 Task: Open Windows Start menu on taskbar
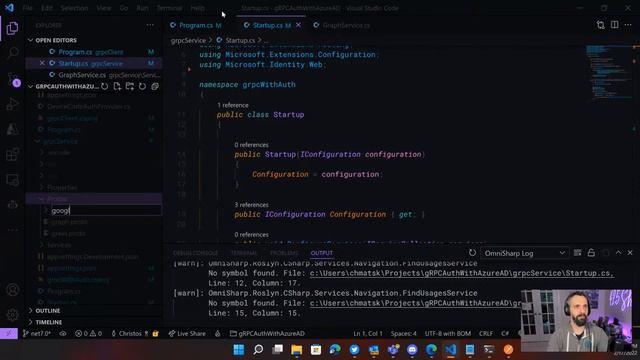coord(239,350)
